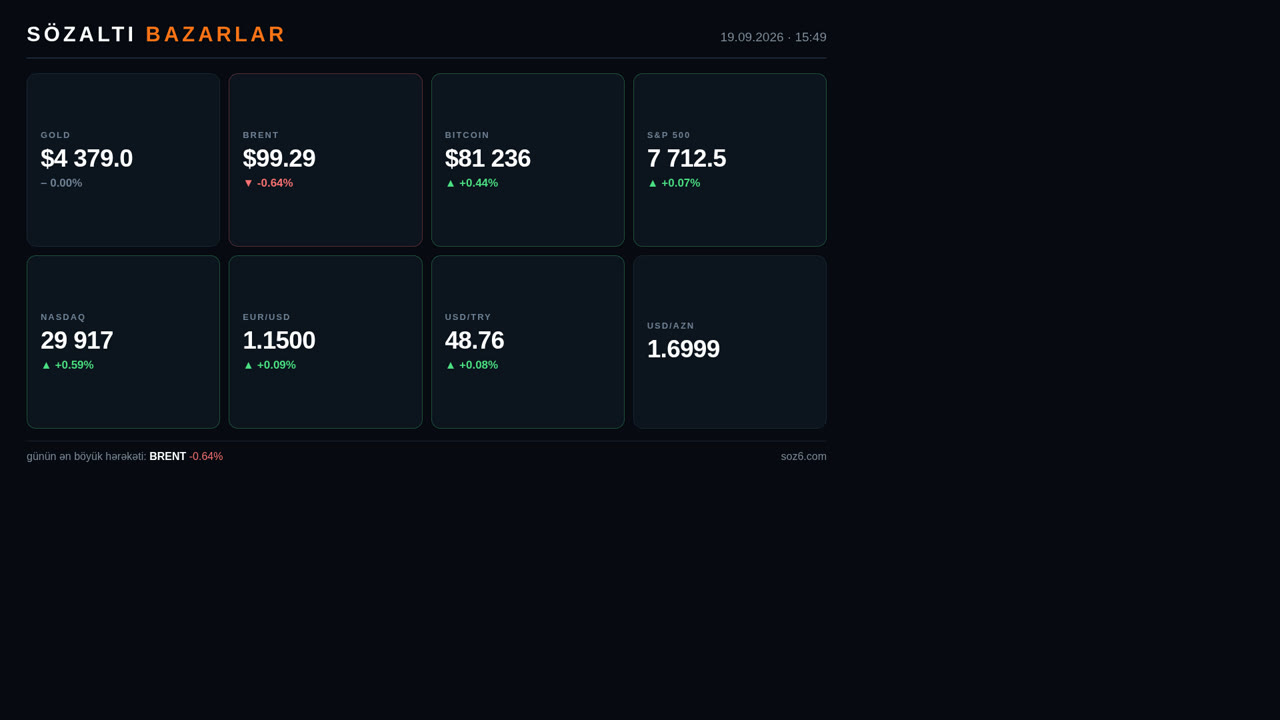Click the footer text 'günün ən böyük hərəkəti'
Screen dimensions: 1280x720
[86, 456]
